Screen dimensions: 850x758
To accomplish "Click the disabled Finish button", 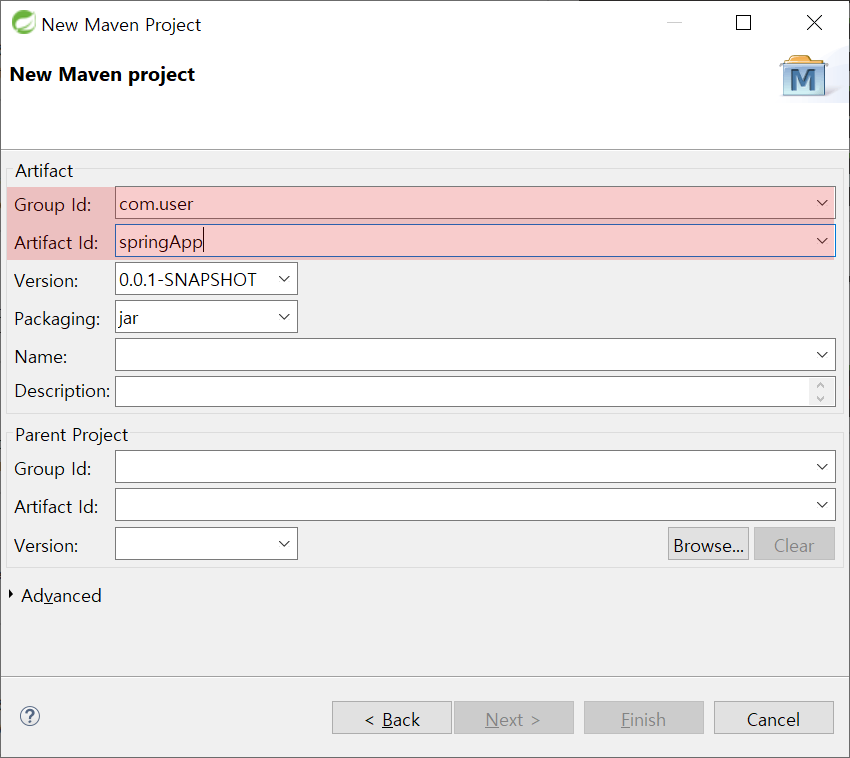I will pos(644,718).
